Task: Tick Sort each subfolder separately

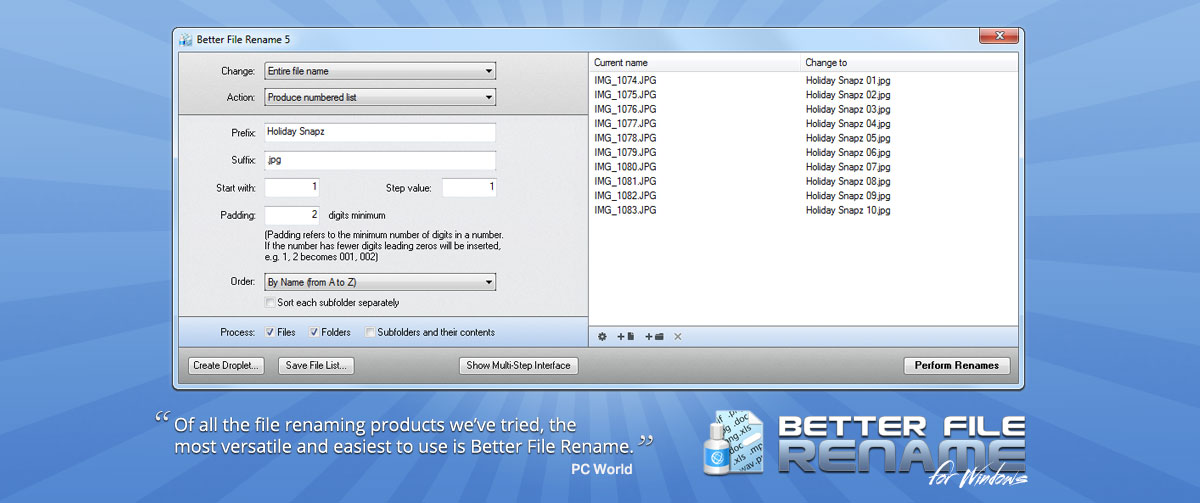Action: click(269, 302)
